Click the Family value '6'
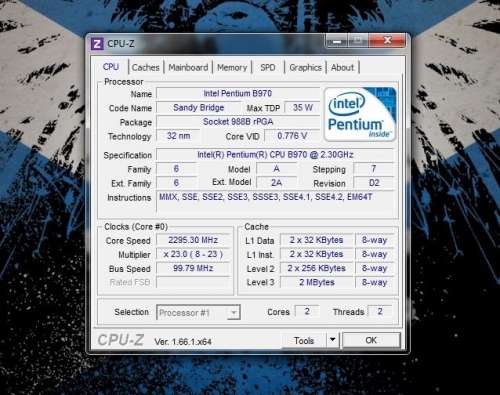Viewport: 500px width, 395px height. [176, 169]
